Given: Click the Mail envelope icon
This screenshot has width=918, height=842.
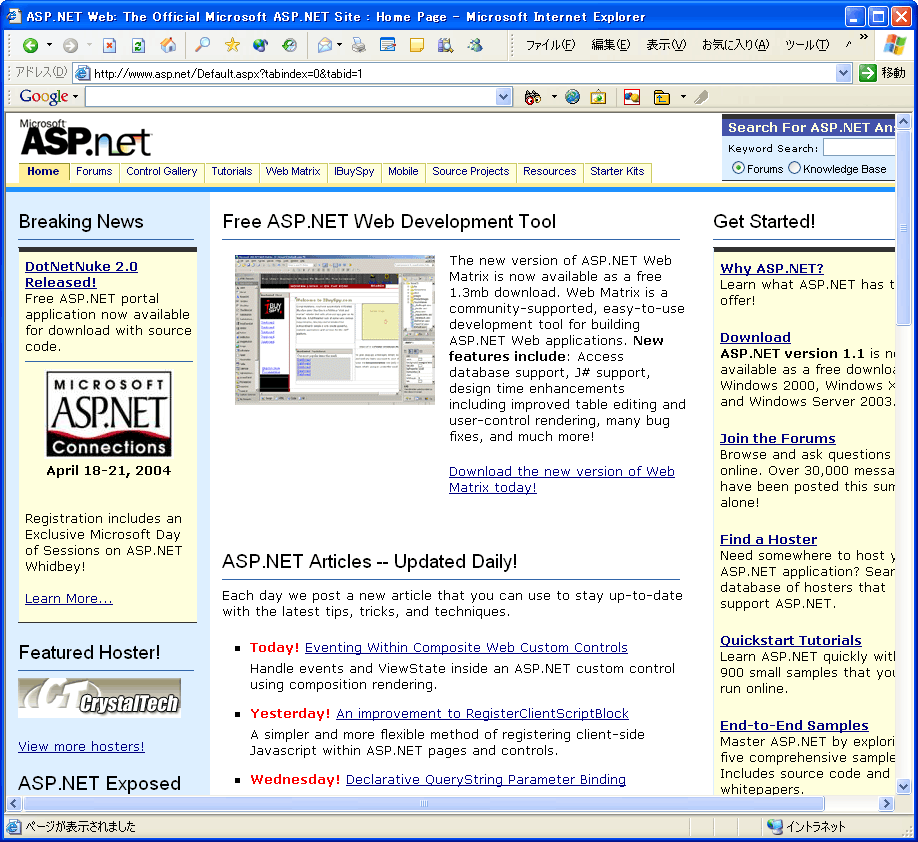Looking at the screenshot, I should 325,45.
